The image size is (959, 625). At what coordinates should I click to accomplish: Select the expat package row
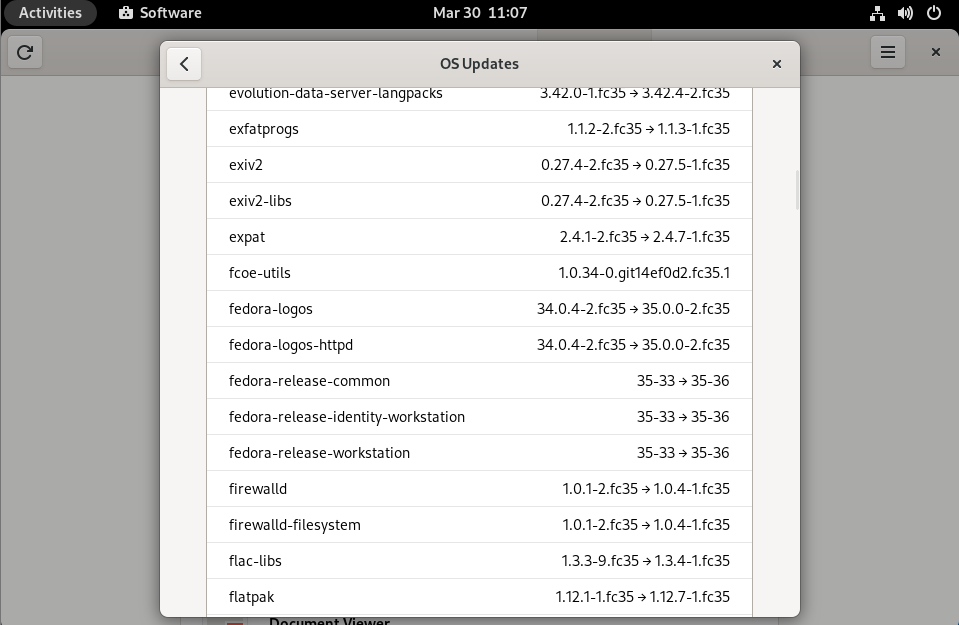coord(480,237)
